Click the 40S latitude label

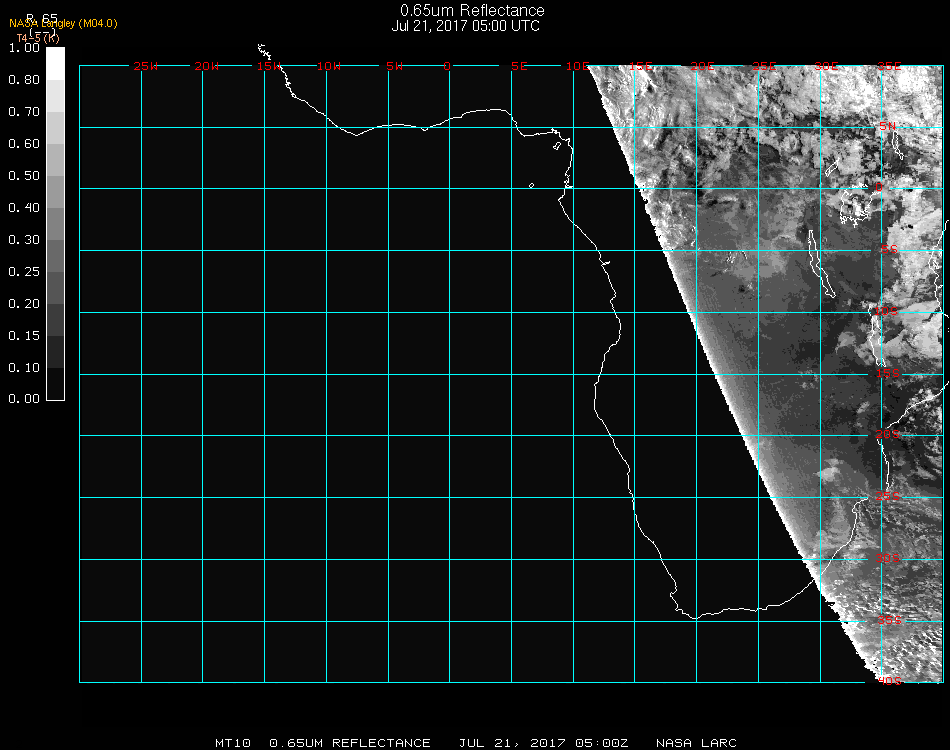[889, 681]
